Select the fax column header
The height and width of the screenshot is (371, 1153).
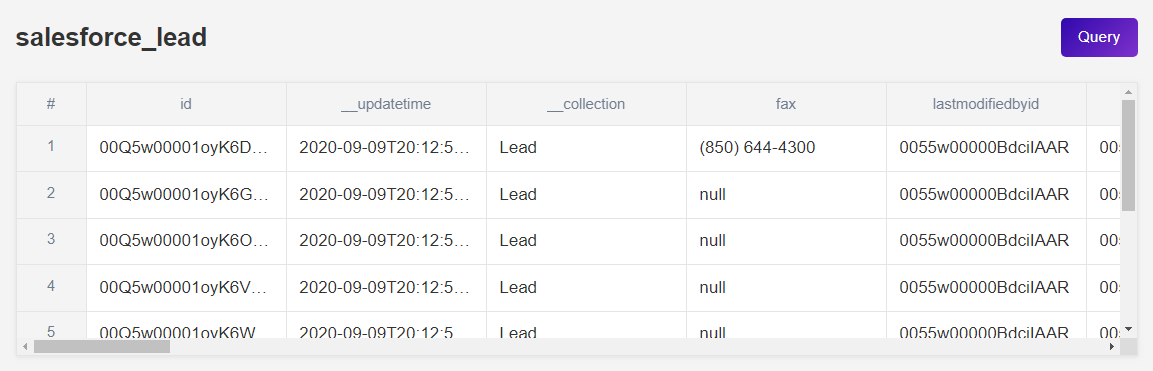coord(786,104)
